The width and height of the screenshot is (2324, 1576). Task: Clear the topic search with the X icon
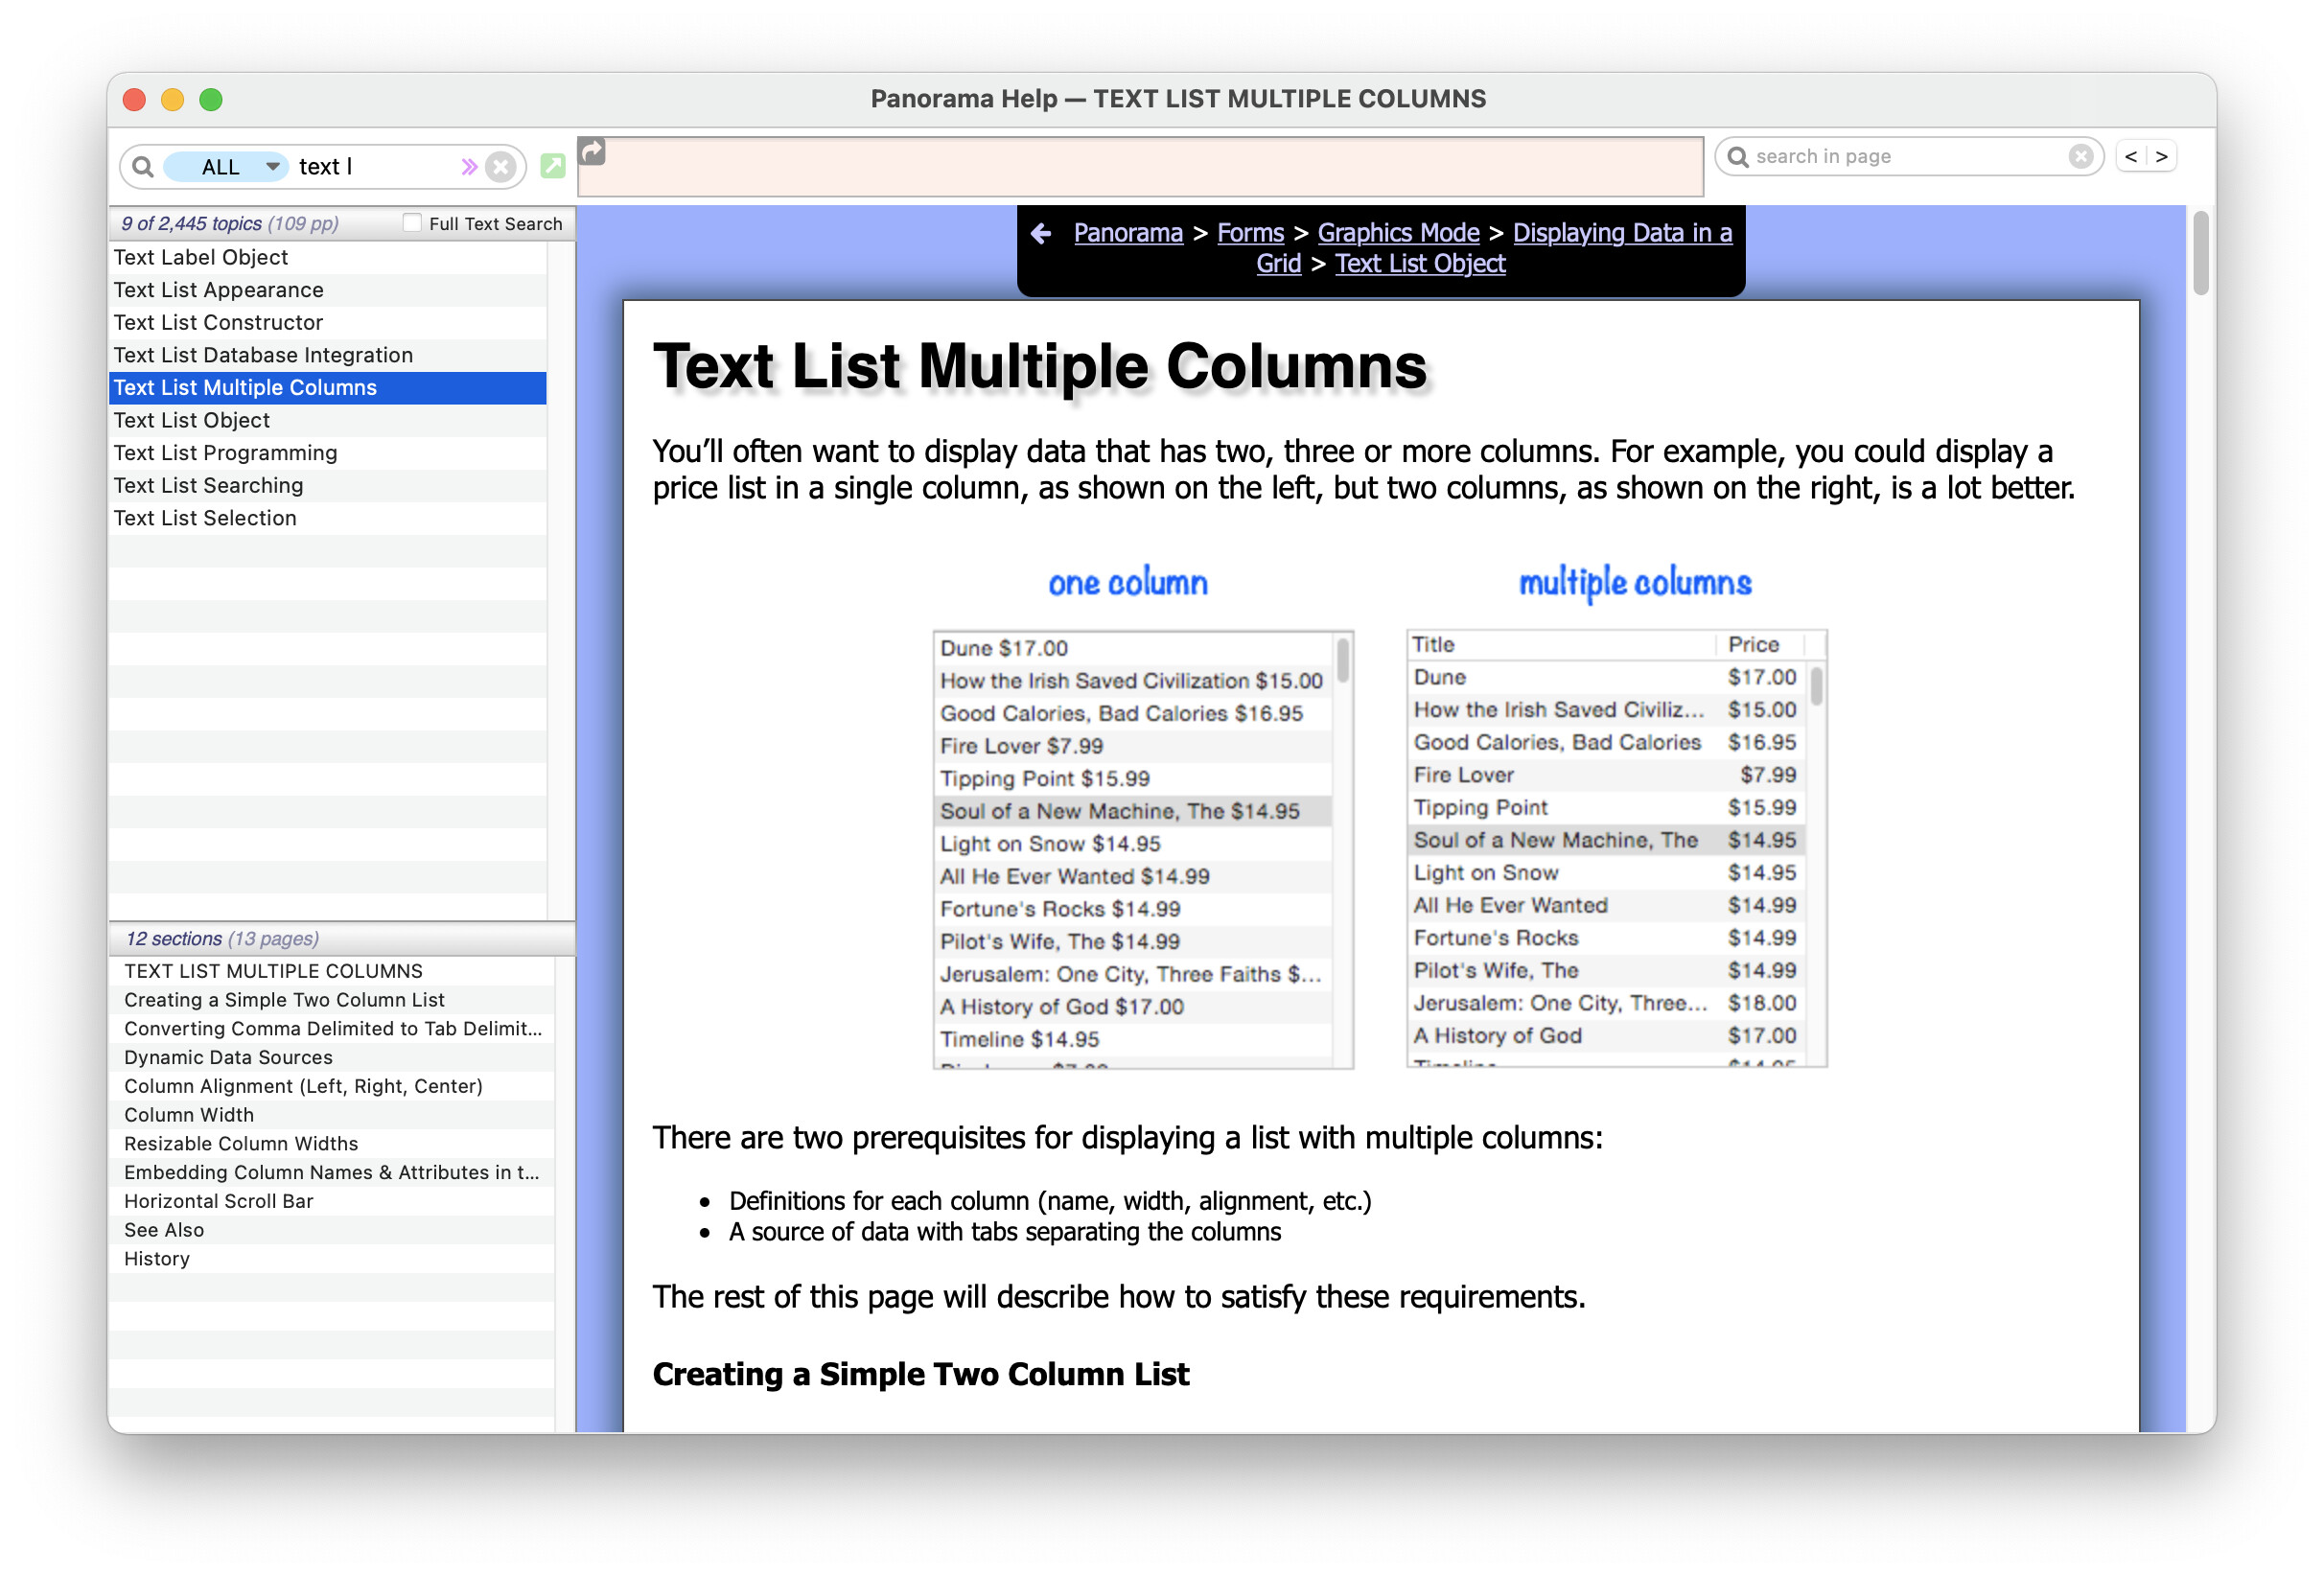(500, 166)
